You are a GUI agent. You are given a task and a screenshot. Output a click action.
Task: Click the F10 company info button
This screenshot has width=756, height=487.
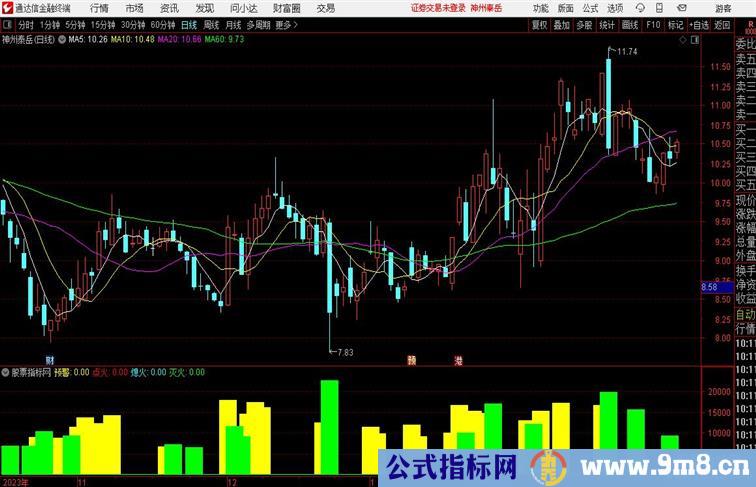(652, 25)
